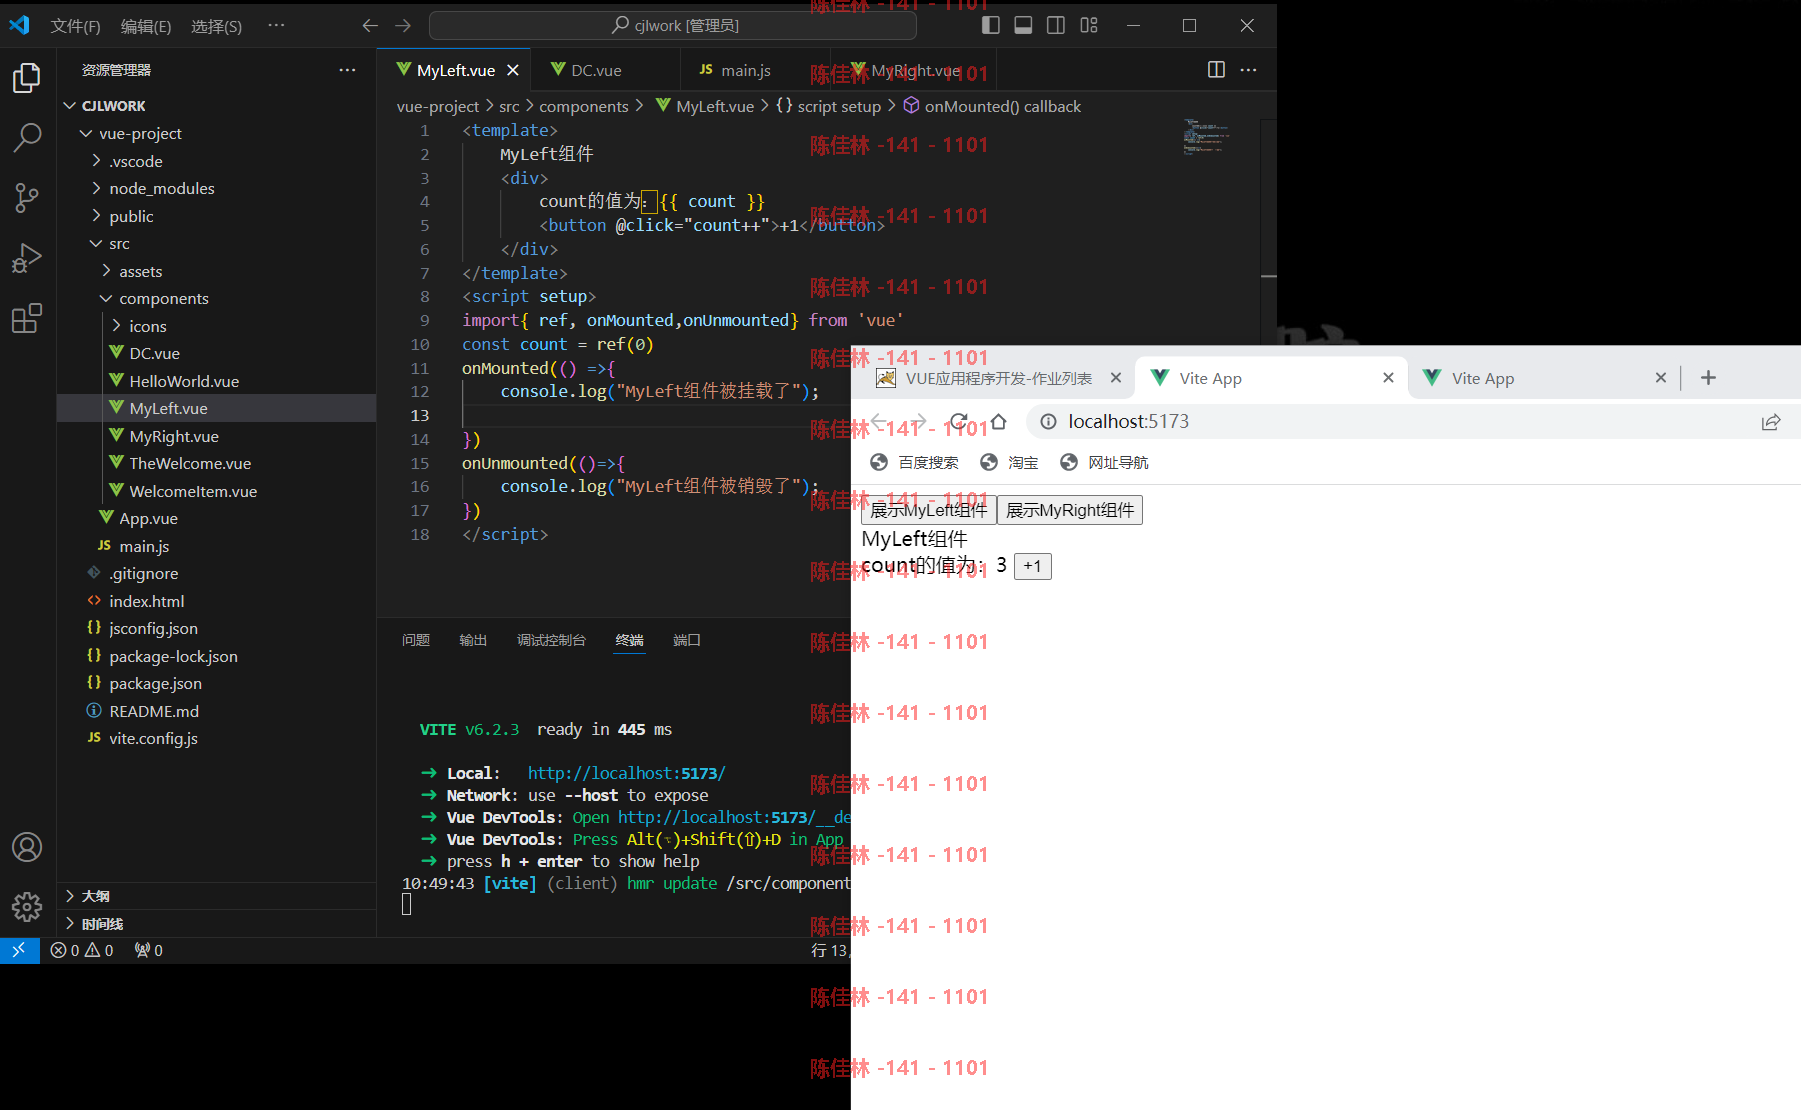Collapse the vue-project folder

(x=216, y=133)
